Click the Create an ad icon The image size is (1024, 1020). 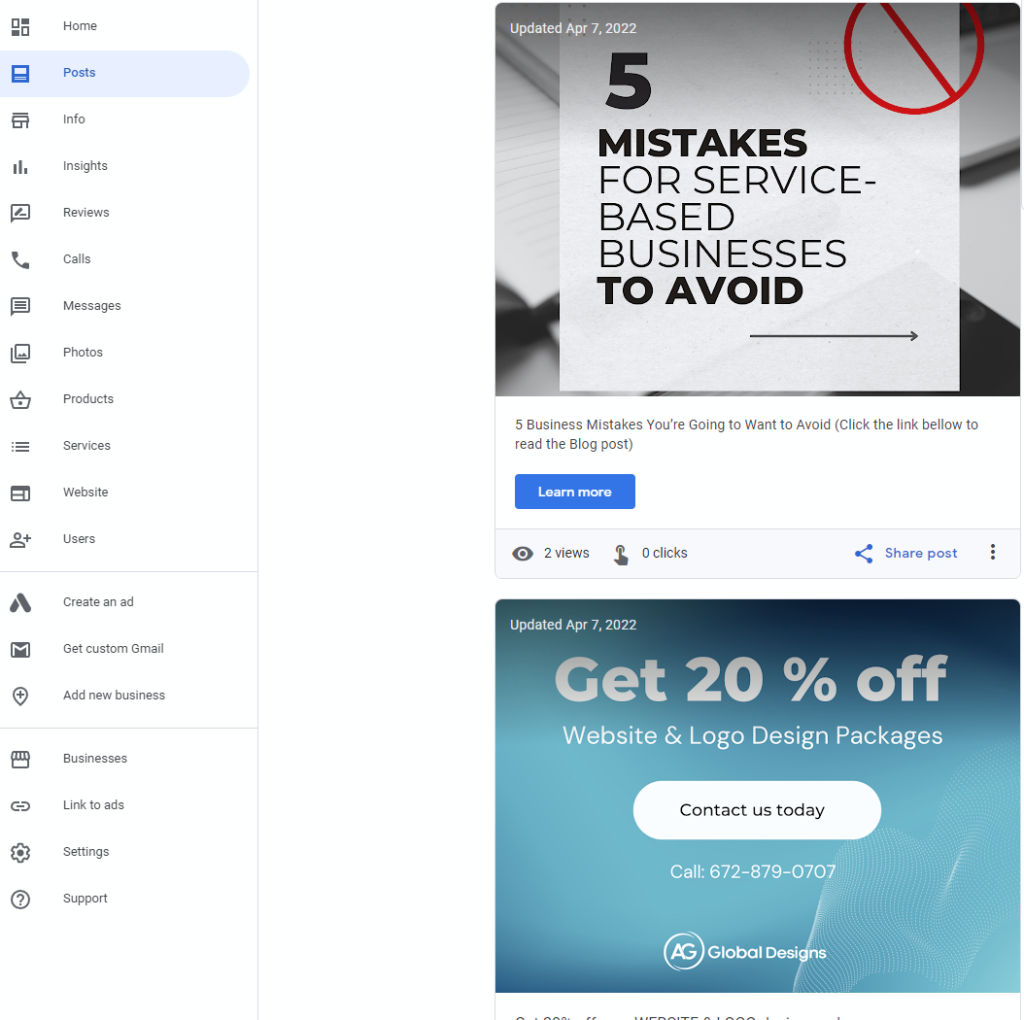(x=20, y=603)
